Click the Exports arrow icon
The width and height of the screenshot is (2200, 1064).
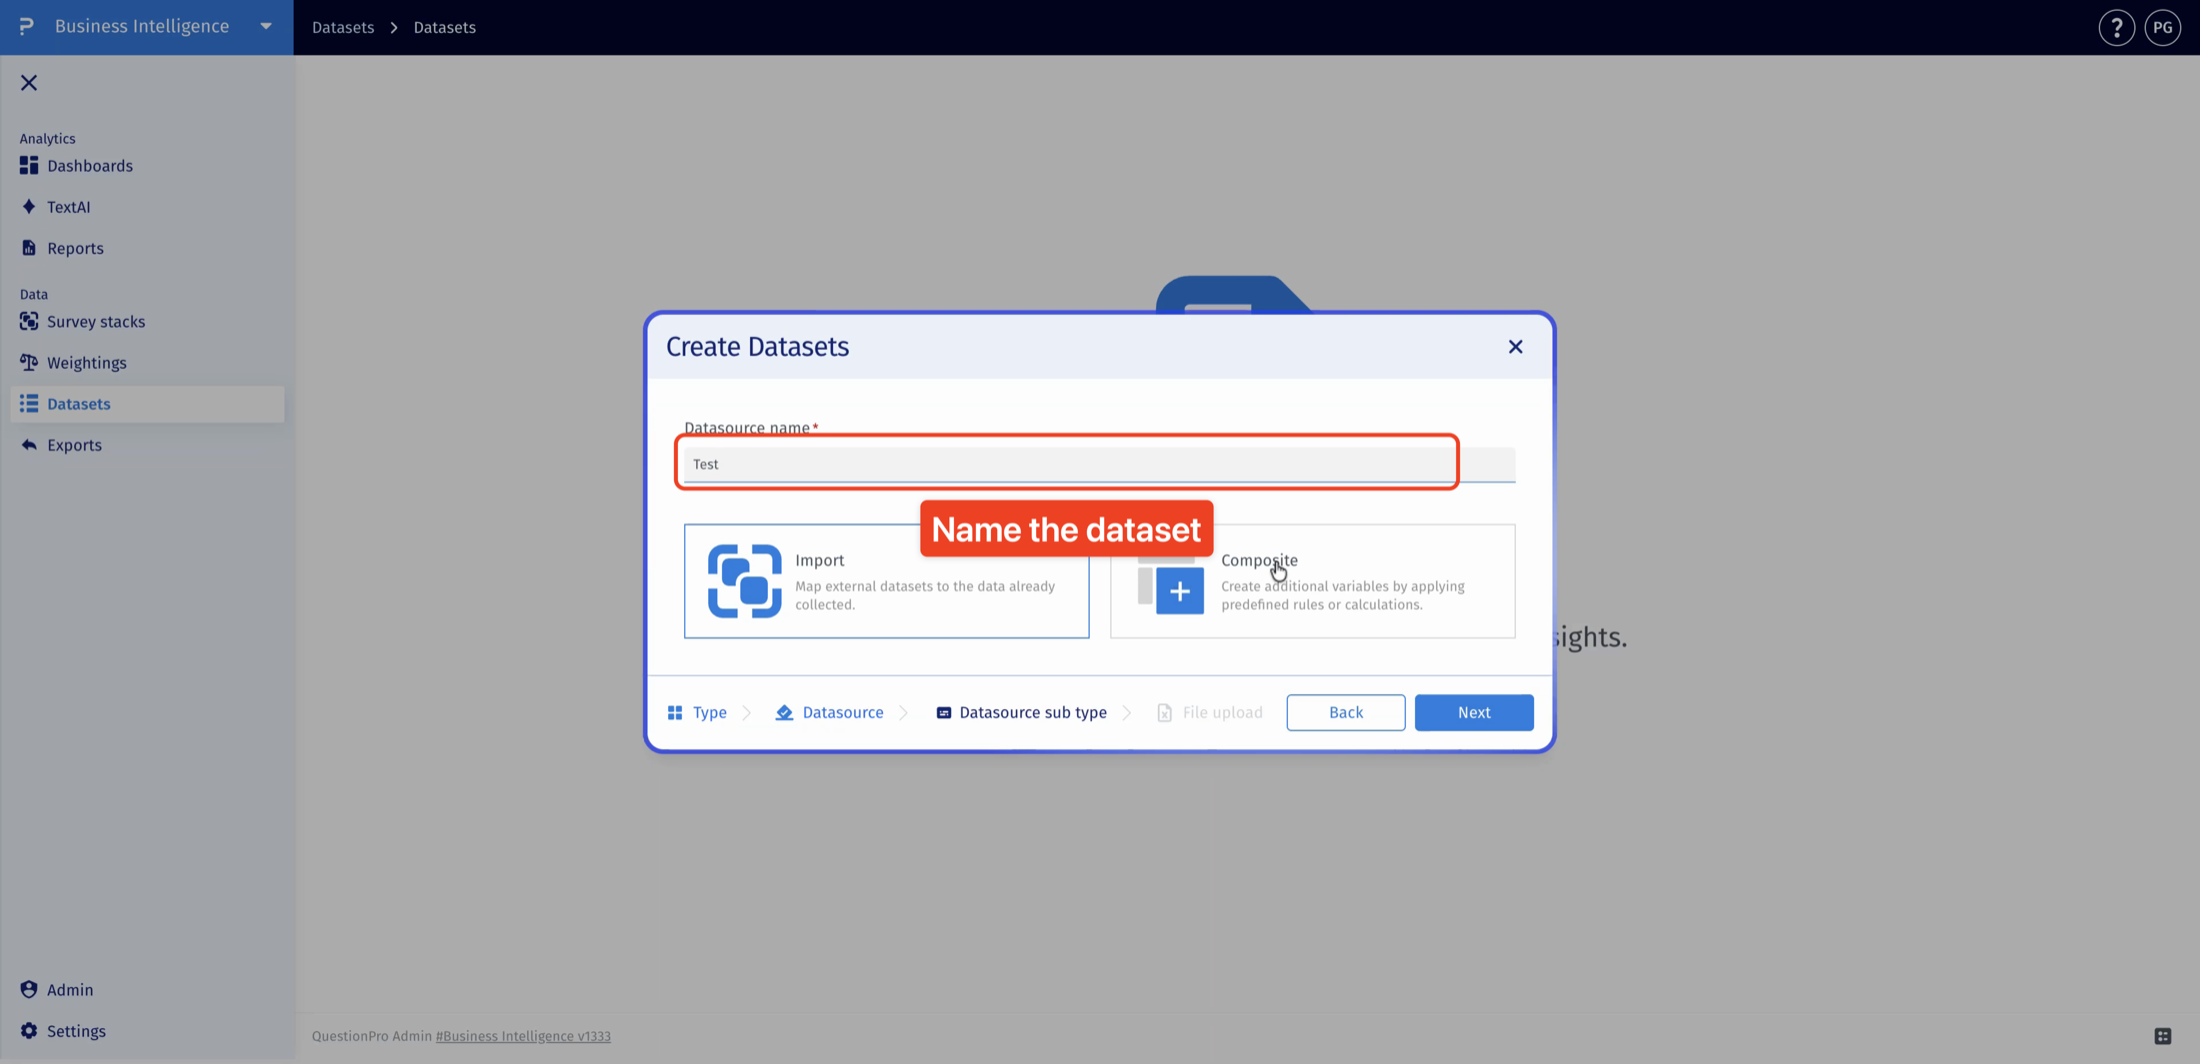29,445
